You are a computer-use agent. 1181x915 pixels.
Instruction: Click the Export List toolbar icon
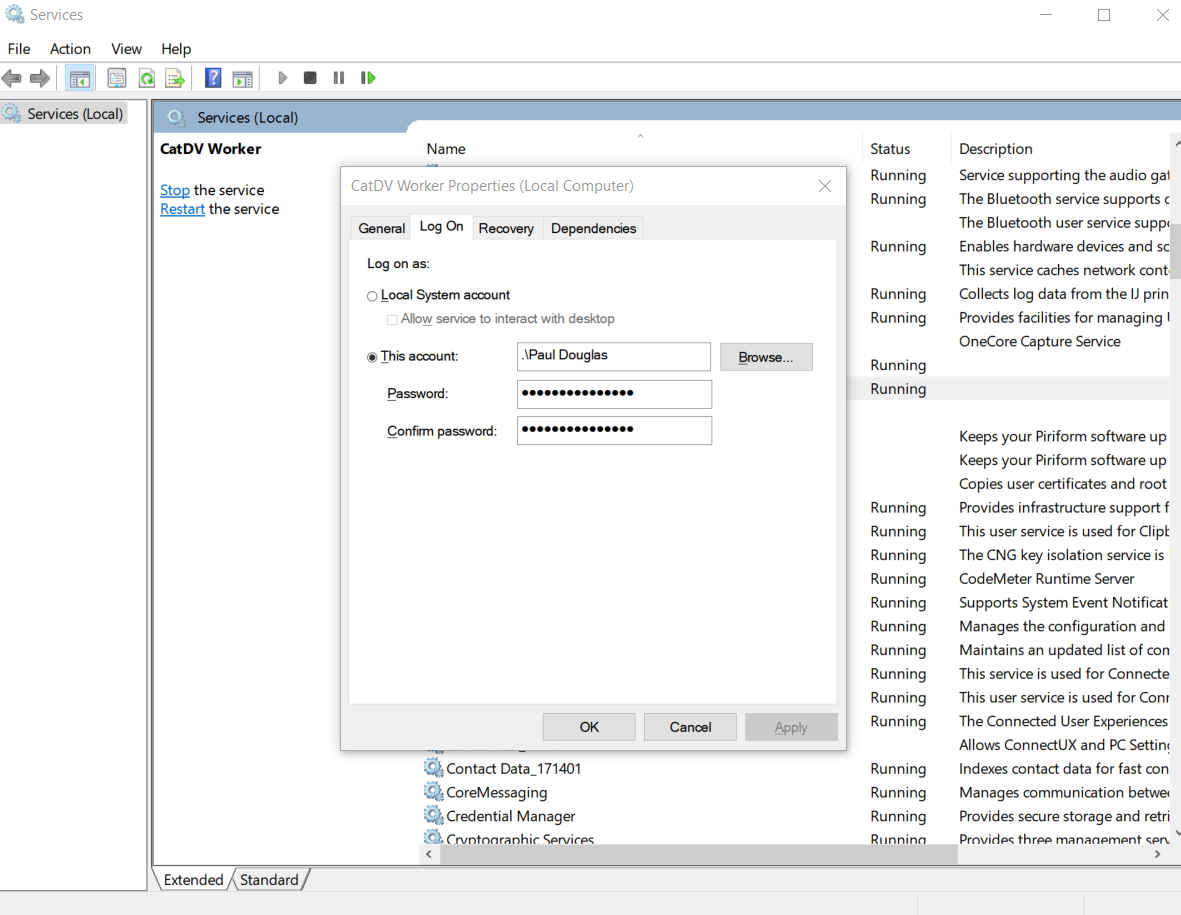(175, 78)
